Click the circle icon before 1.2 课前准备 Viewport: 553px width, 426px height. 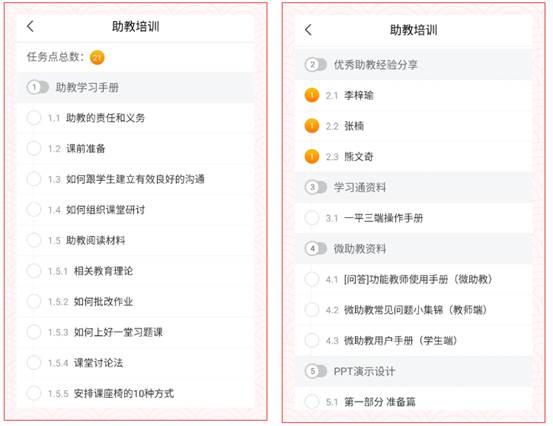click(x=34, y=148)
